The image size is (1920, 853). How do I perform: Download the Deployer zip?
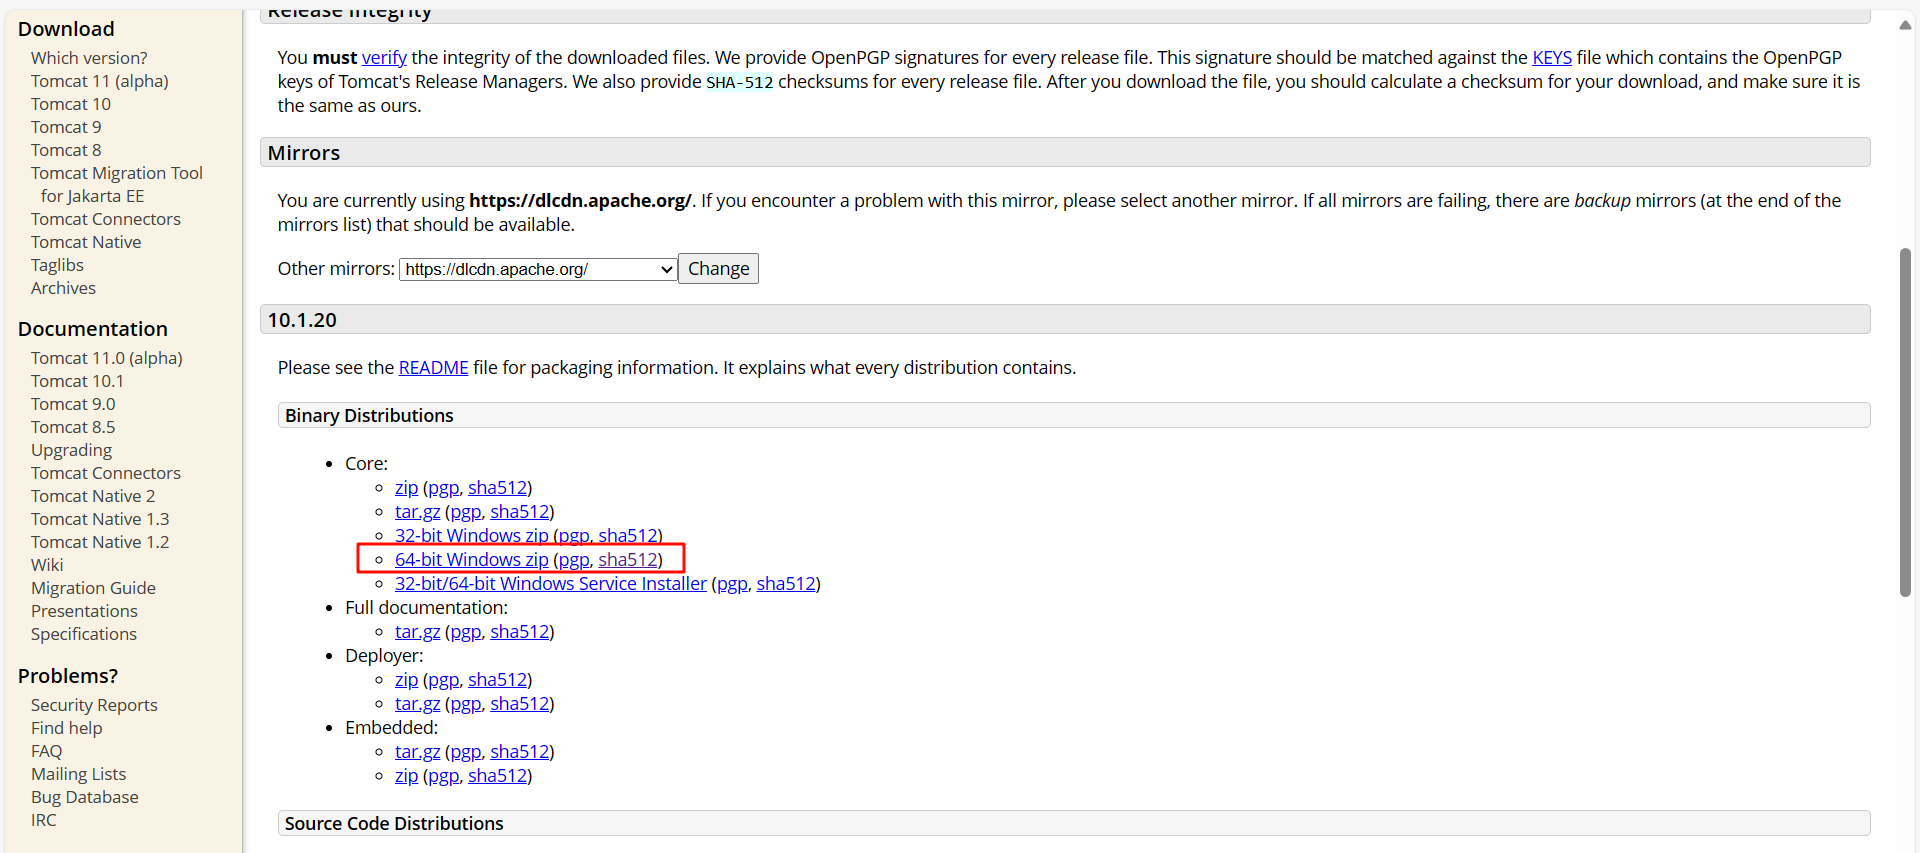coord(406,680)
